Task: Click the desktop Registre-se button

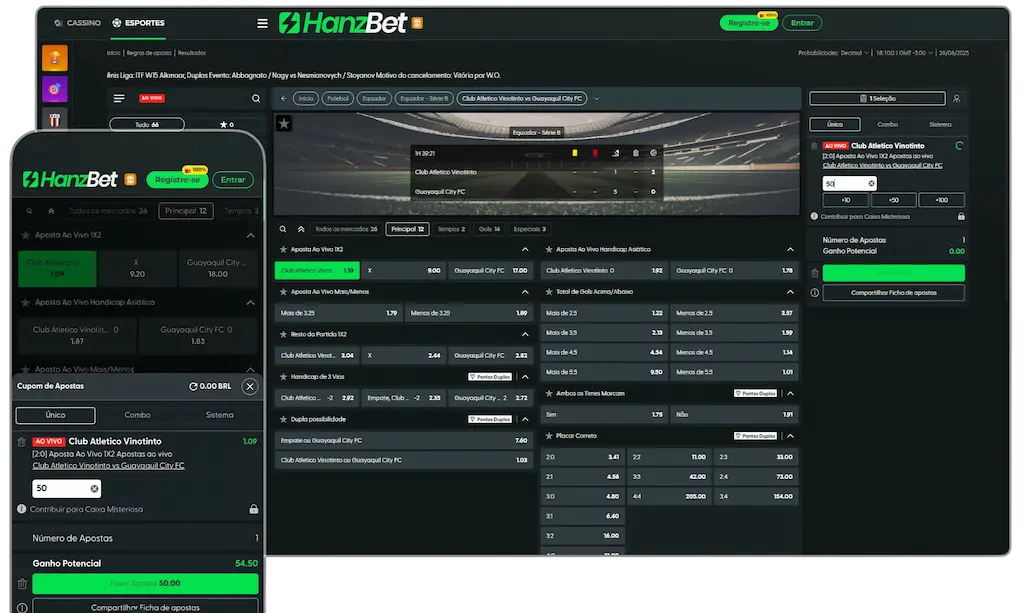Action: click(748, 23)
